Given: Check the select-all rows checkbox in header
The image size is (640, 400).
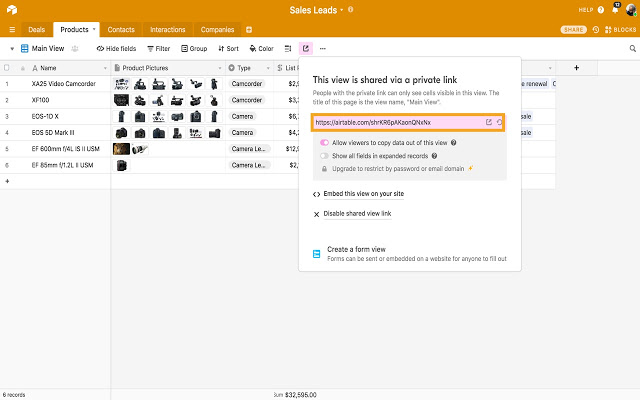Looking at the screenshot, I should pos(7,68).
